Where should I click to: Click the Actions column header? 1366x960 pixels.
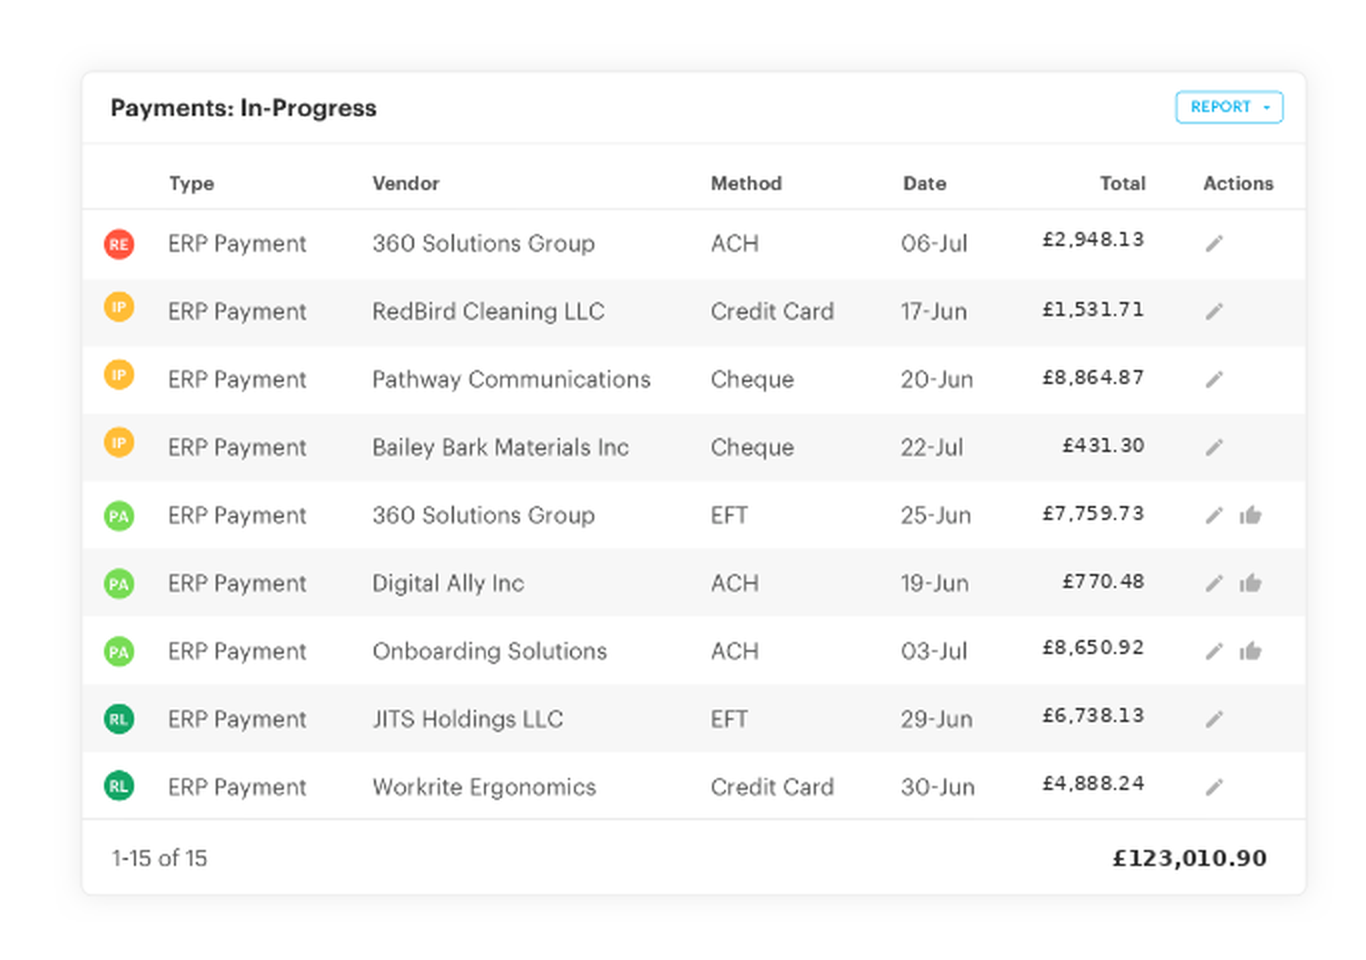tap(1238, 183)
